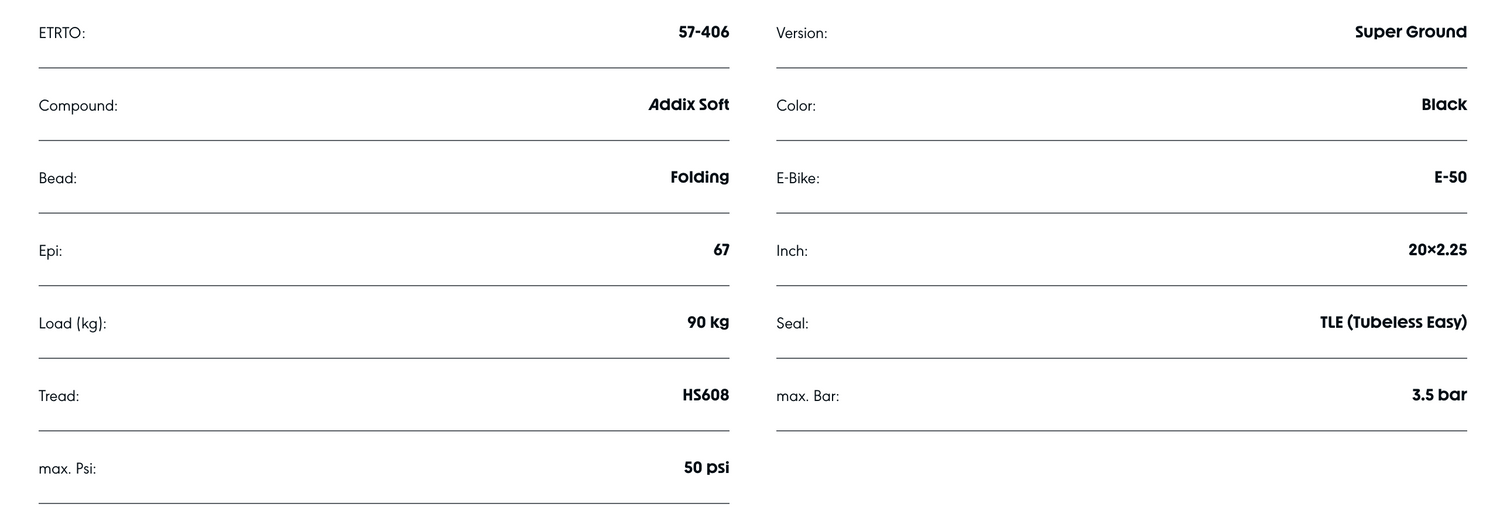Select the Epi value 67

[x=721, y=250]
